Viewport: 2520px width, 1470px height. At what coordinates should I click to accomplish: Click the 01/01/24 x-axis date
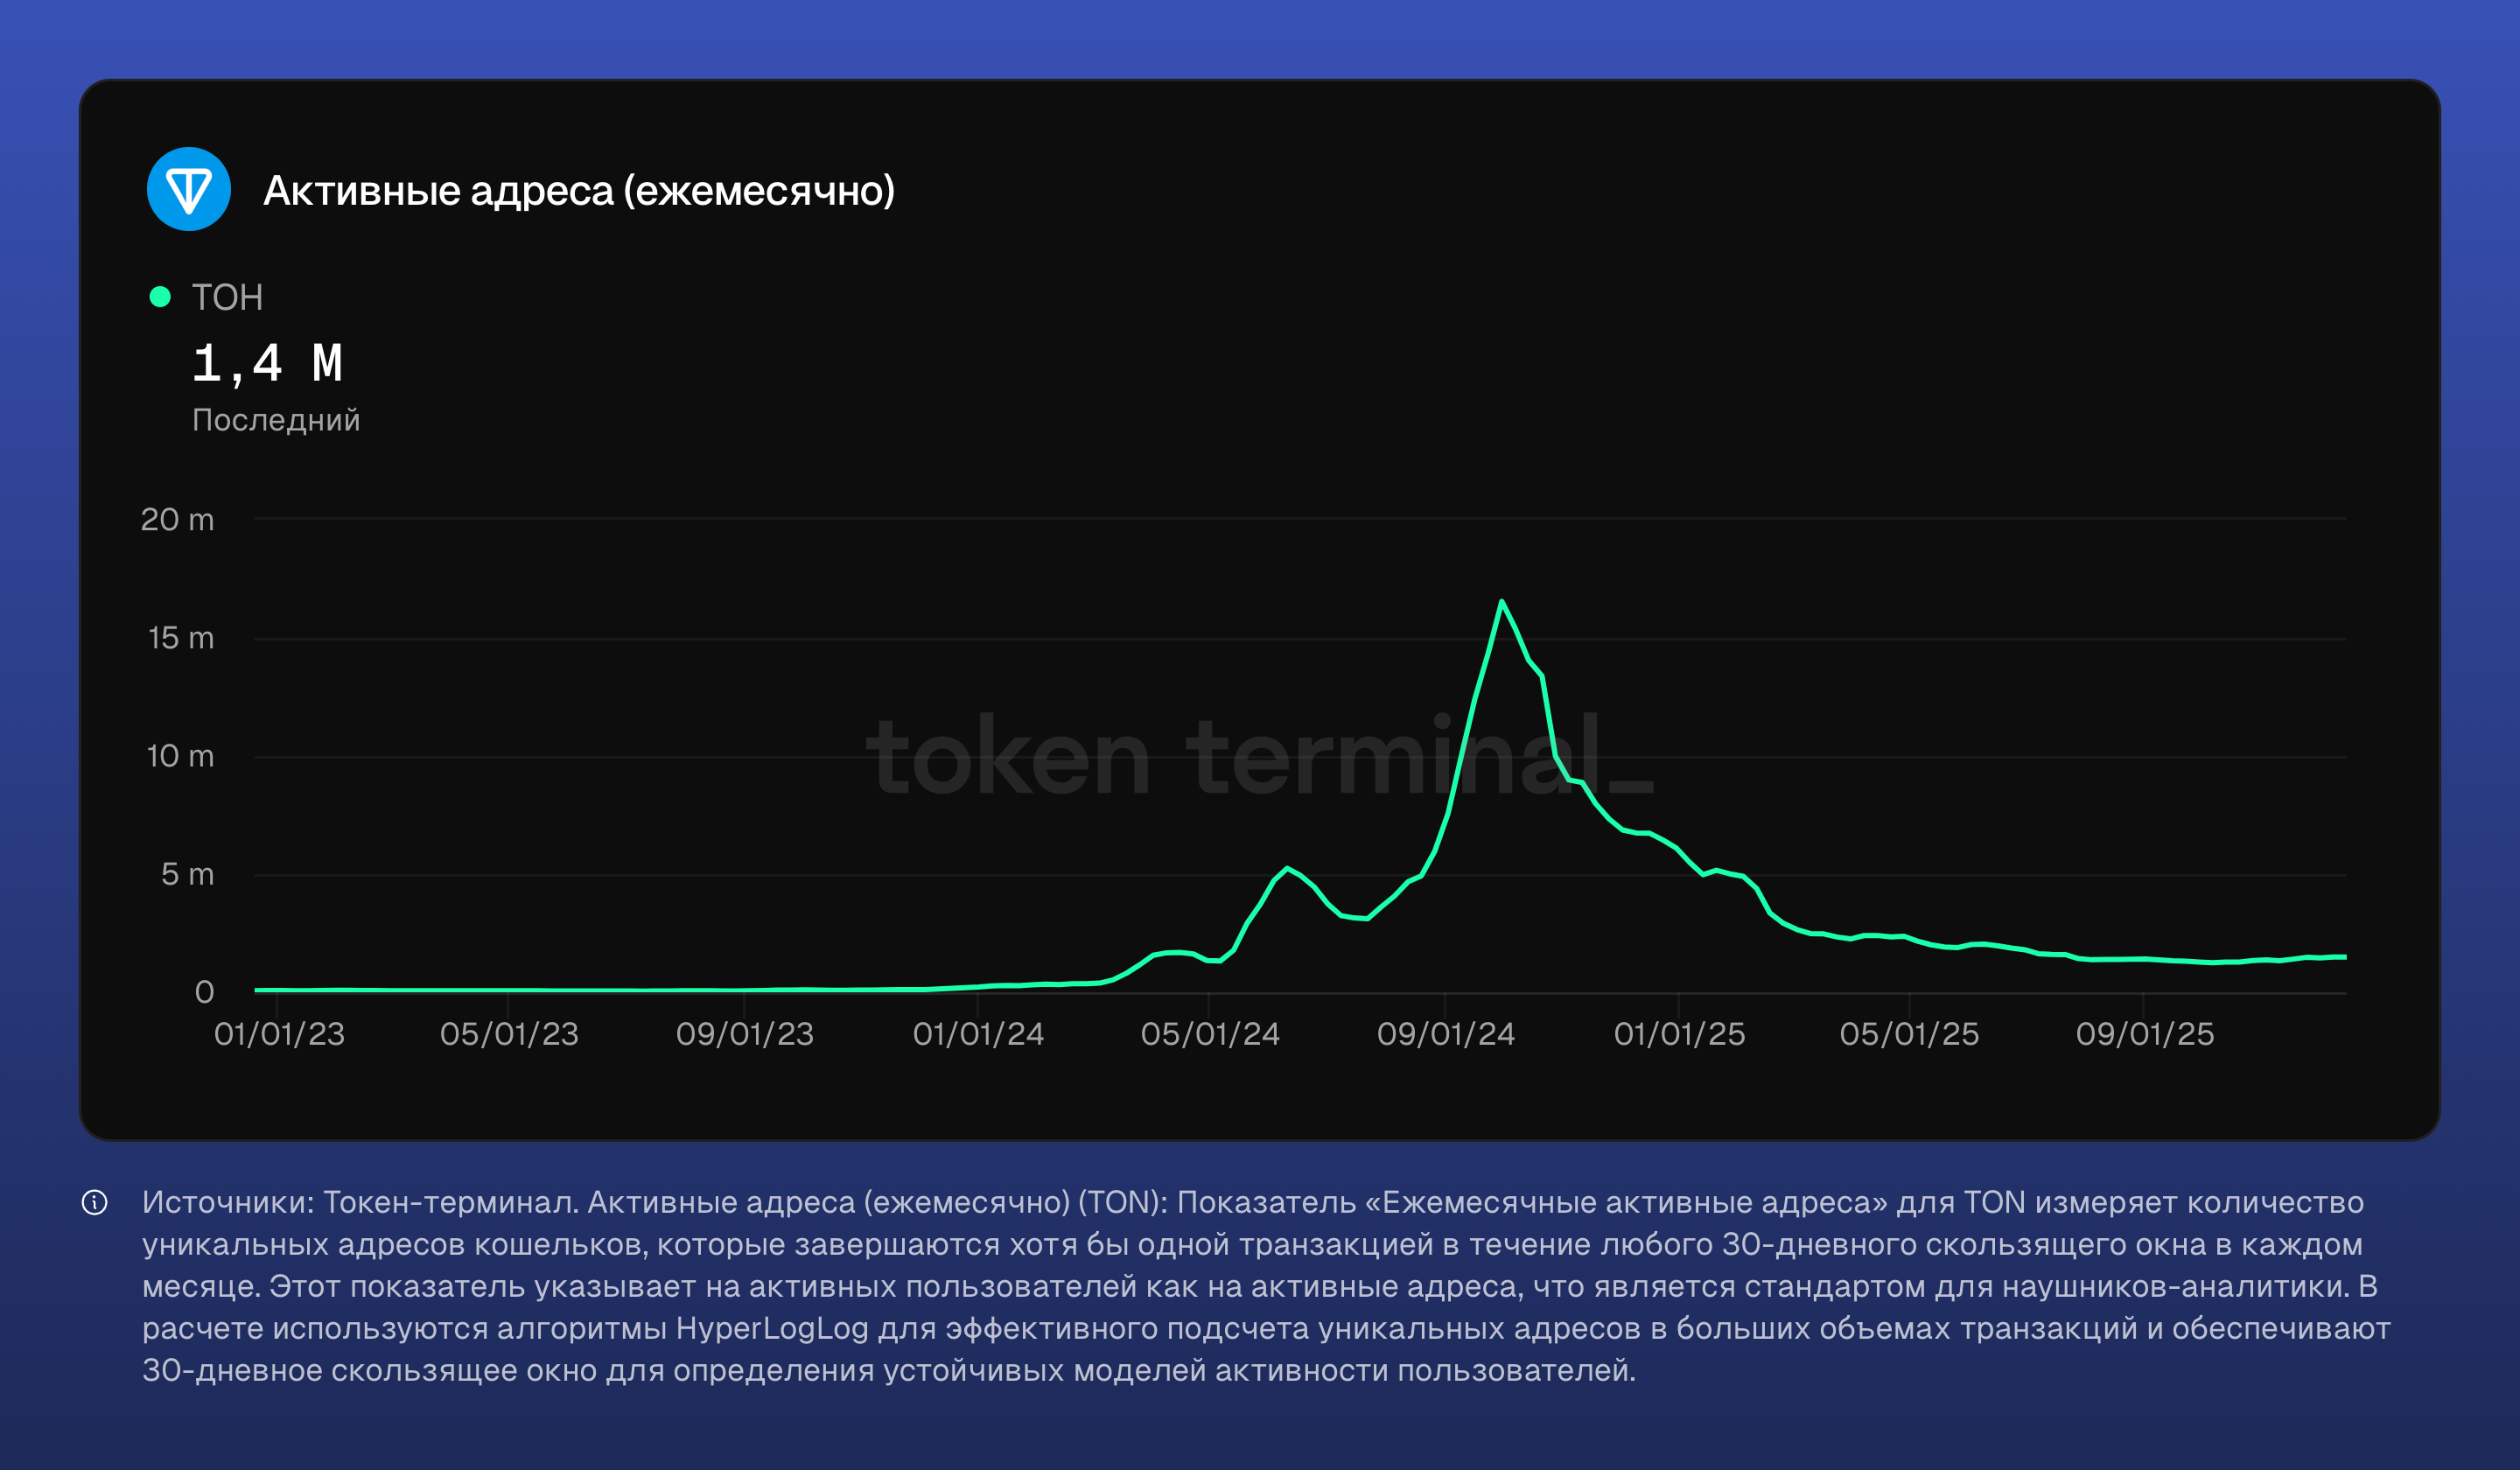[977, 1034]
